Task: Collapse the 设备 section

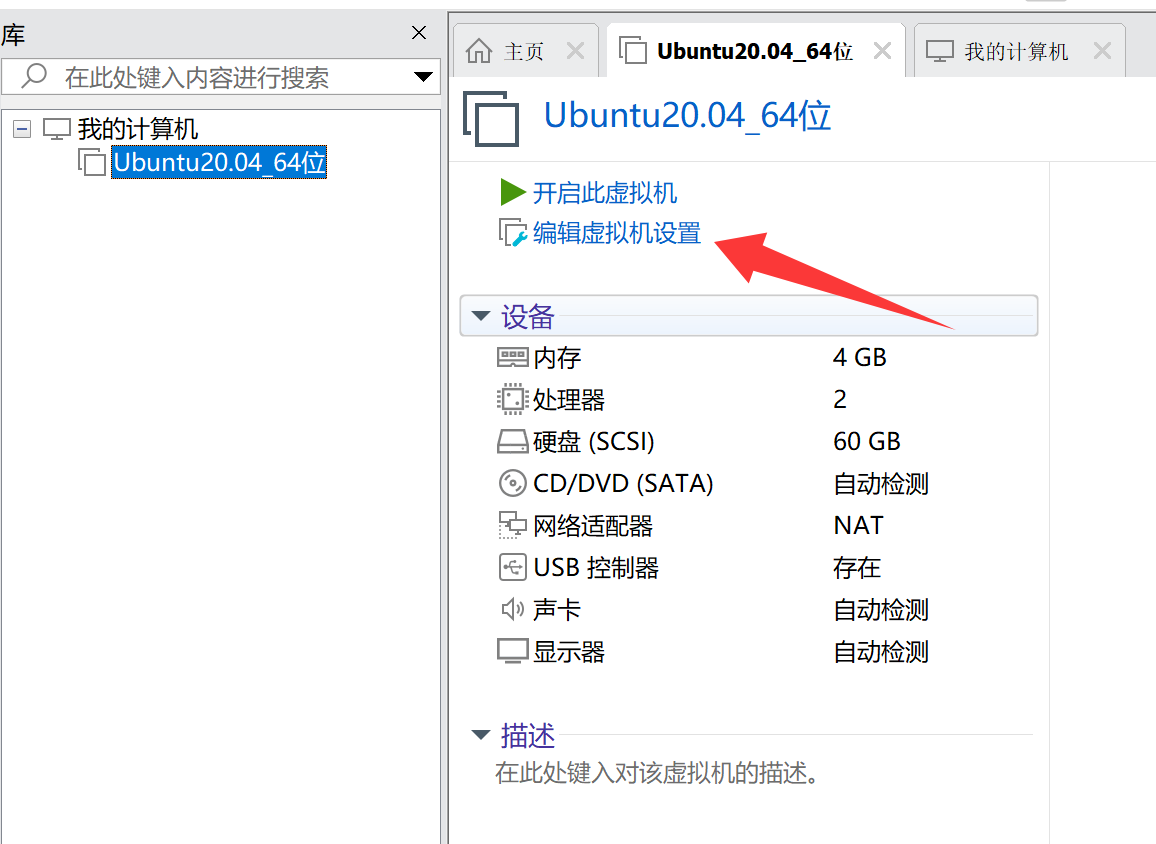Action: [481, 316]
